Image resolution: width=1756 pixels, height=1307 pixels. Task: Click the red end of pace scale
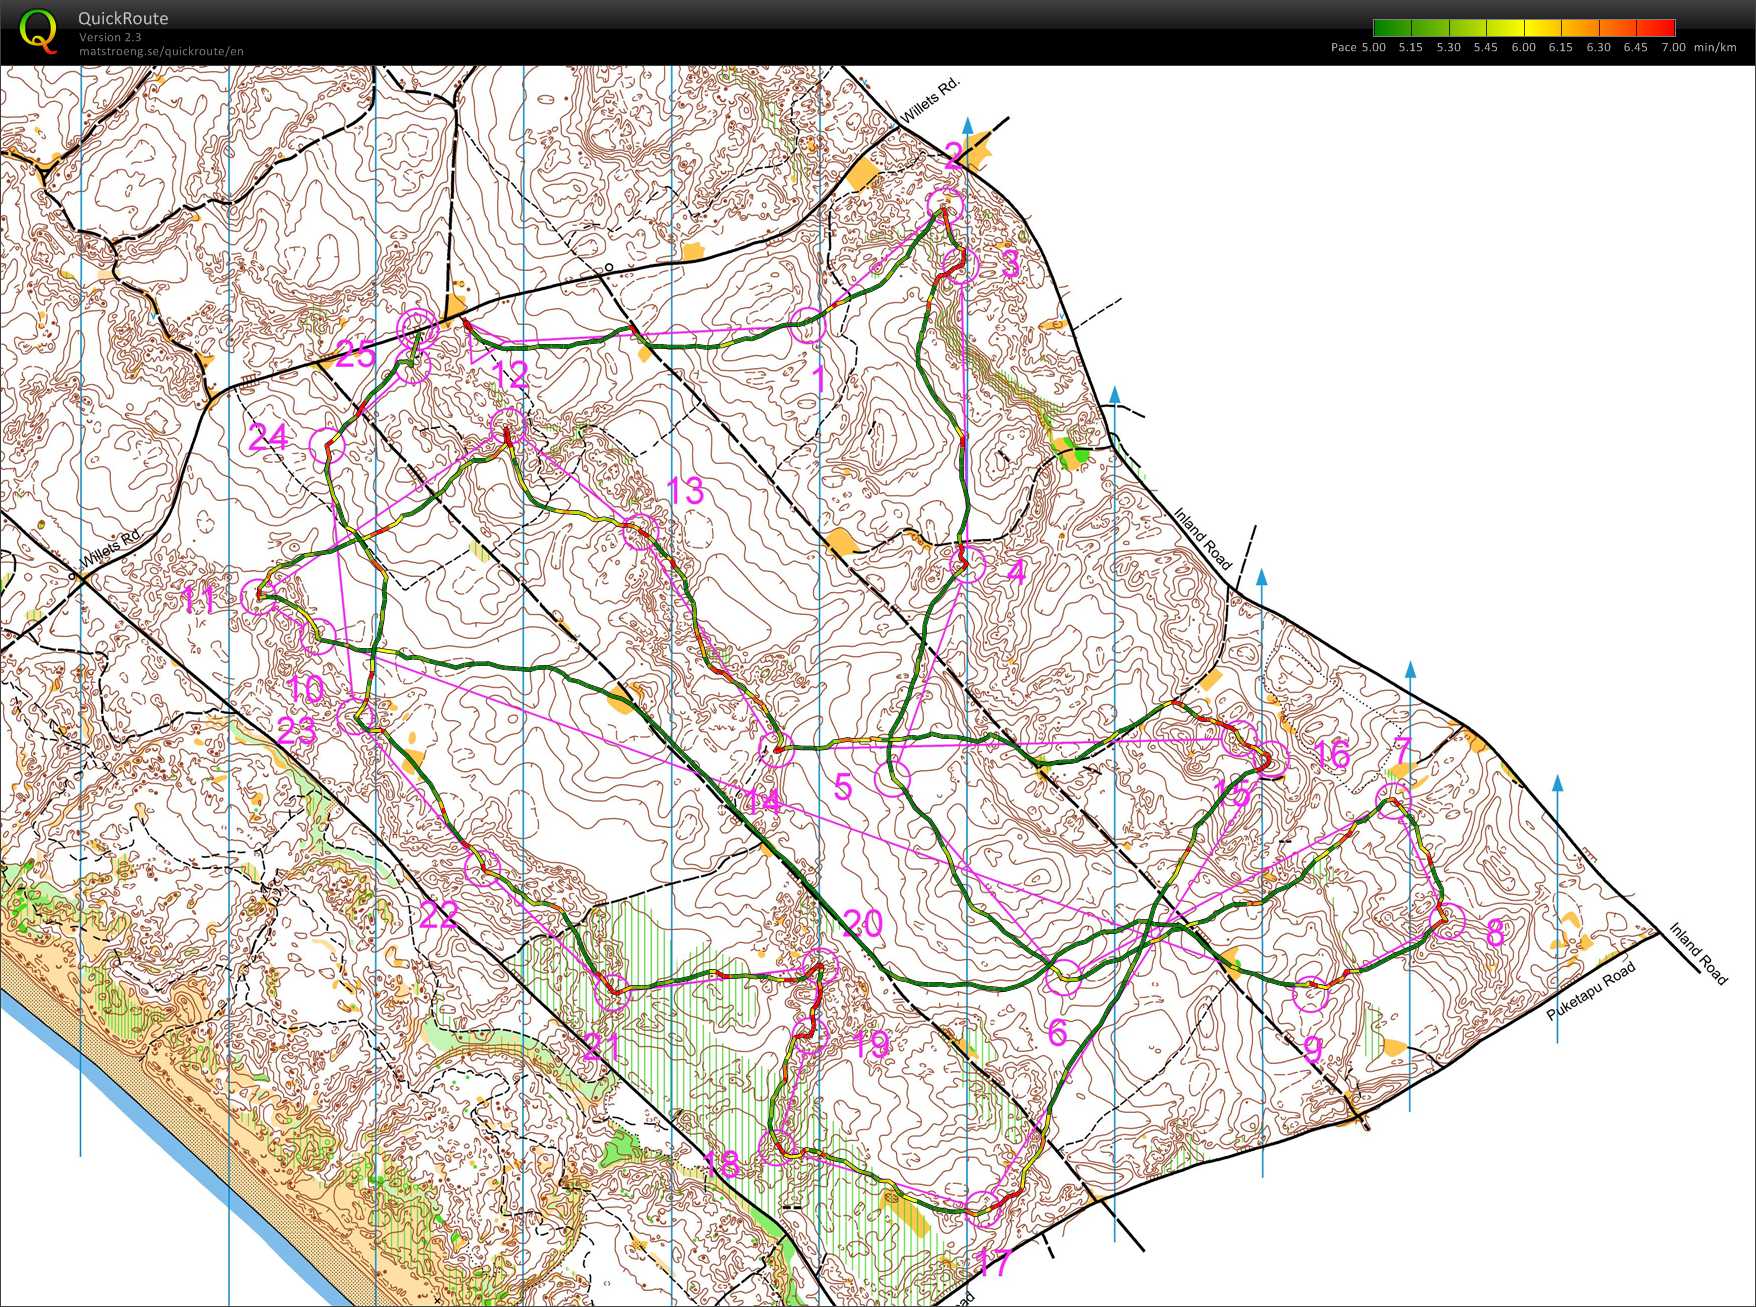tap(1656, 28)
